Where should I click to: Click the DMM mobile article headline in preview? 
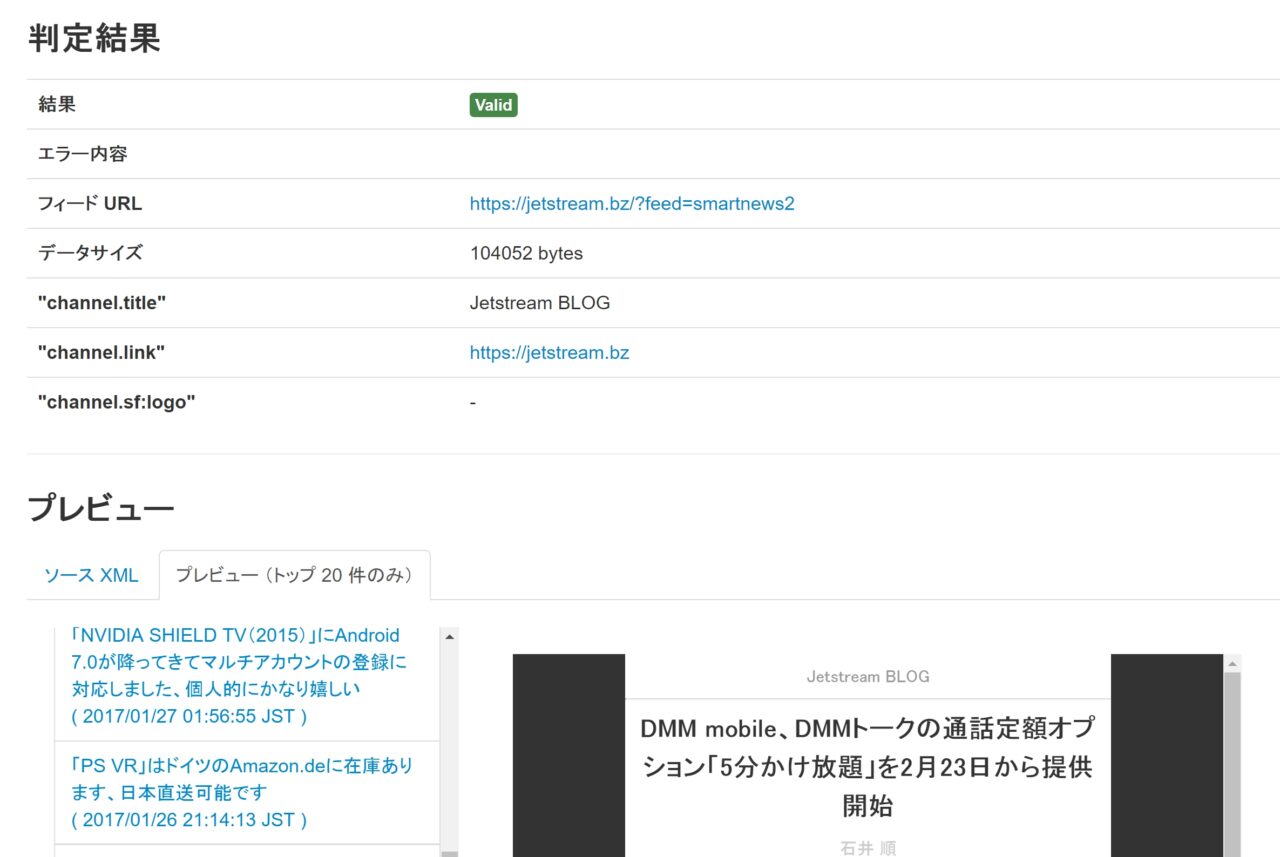[x=867, y=767]
